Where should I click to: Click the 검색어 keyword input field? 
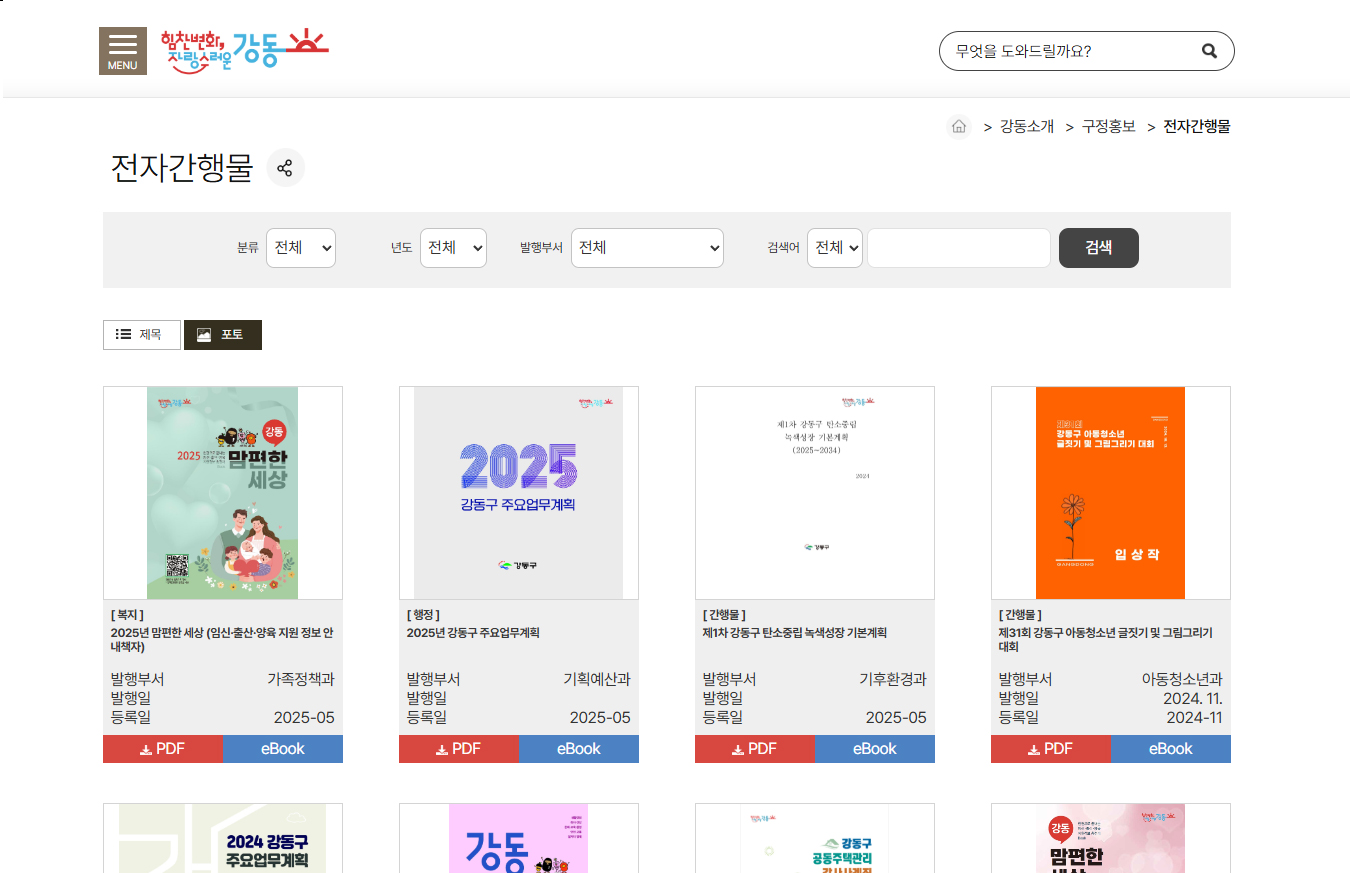(958, 248)
